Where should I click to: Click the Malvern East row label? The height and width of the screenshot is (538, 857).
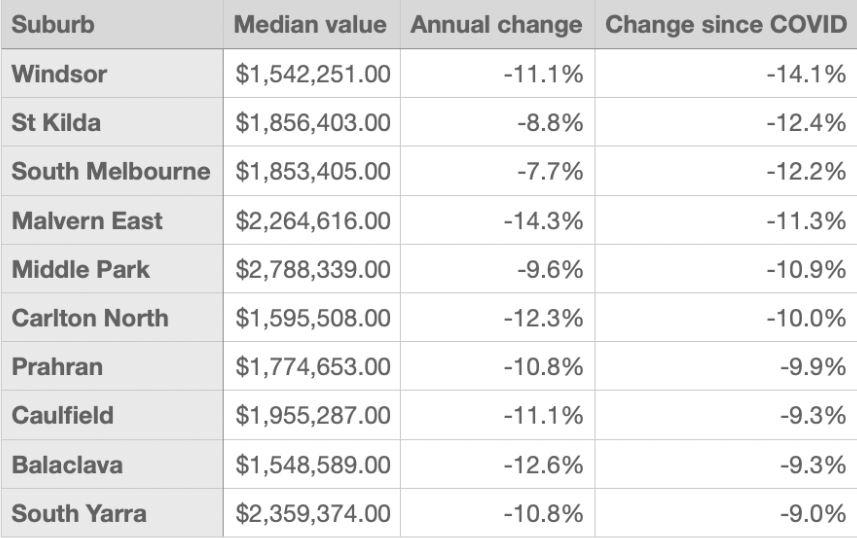click(86, 221)
